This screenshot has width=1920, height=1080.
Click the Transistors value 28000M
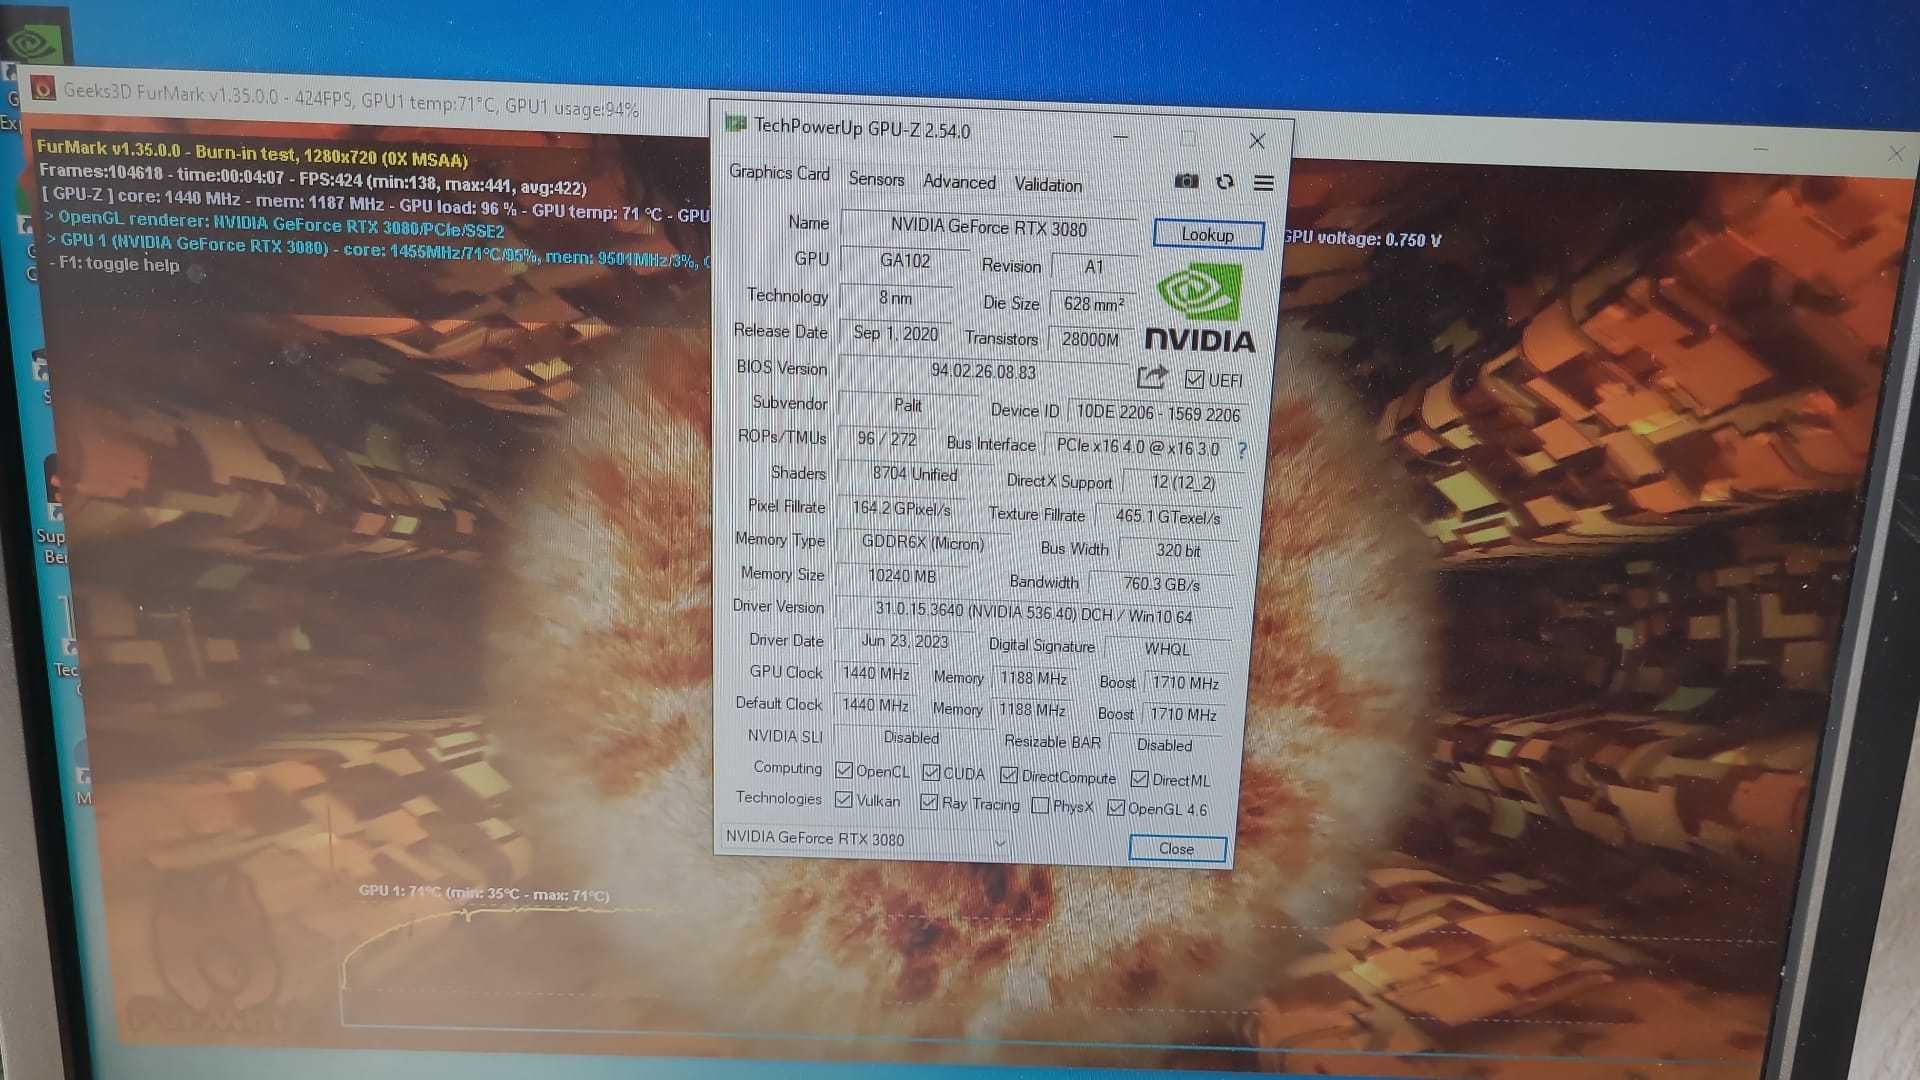pyautogui.click(x=1090, y=339)
